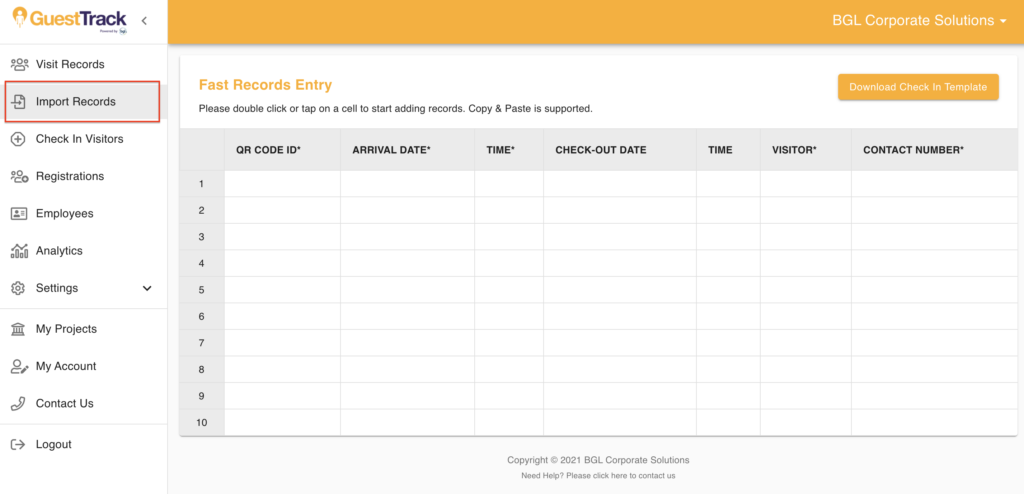Collapse the sidebar with the arrow
The height and width of the screenshot is (494, 1024).
click(144, 21)
